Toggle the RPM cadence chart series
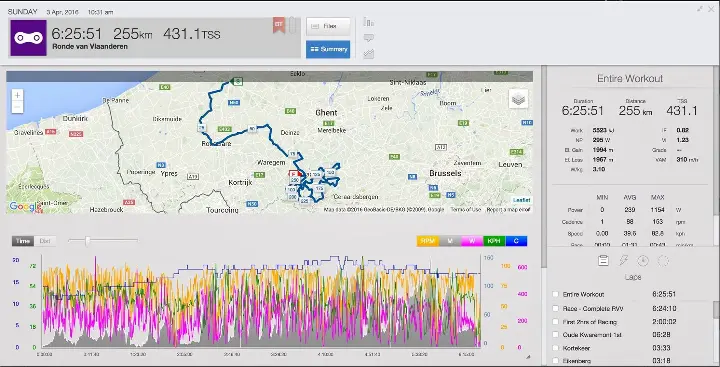 [x=428, y=241]
